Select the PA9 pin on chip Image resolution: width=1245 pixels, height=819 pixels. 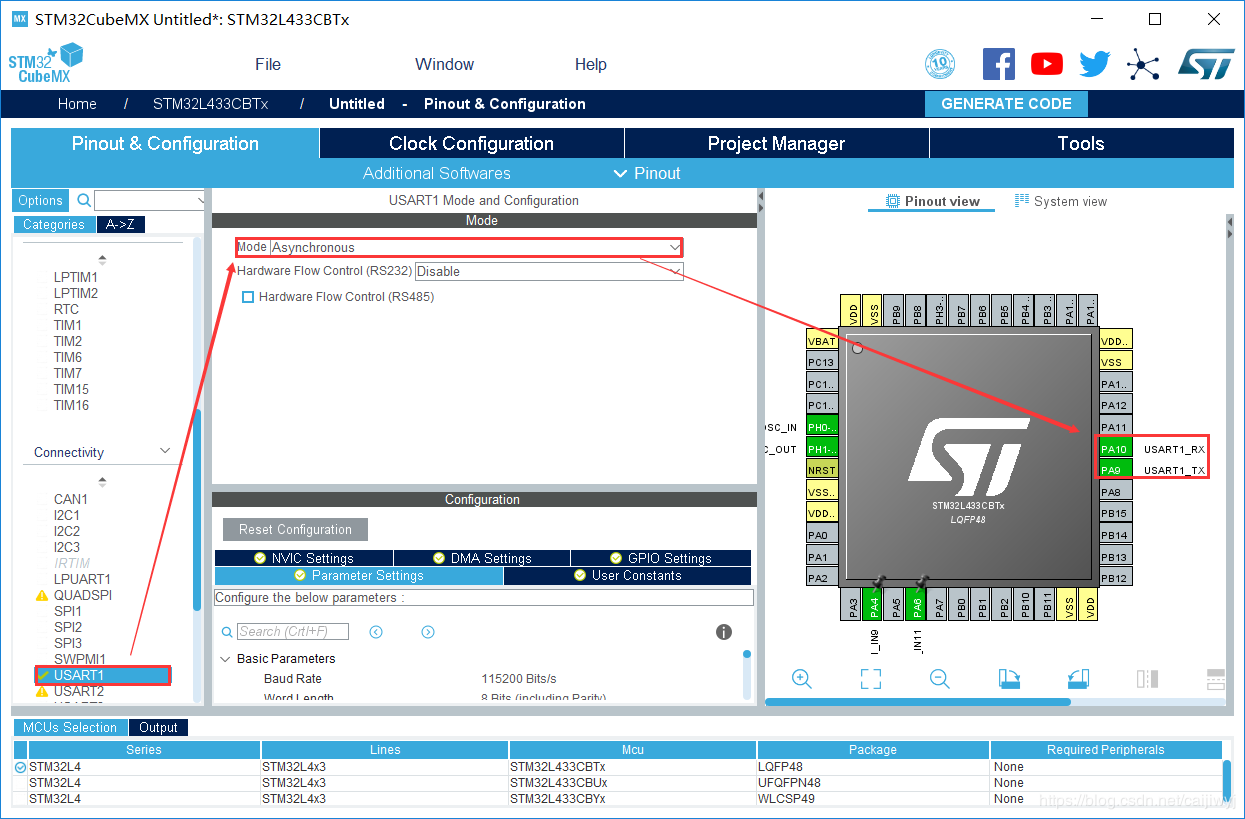pos(1115,470)
